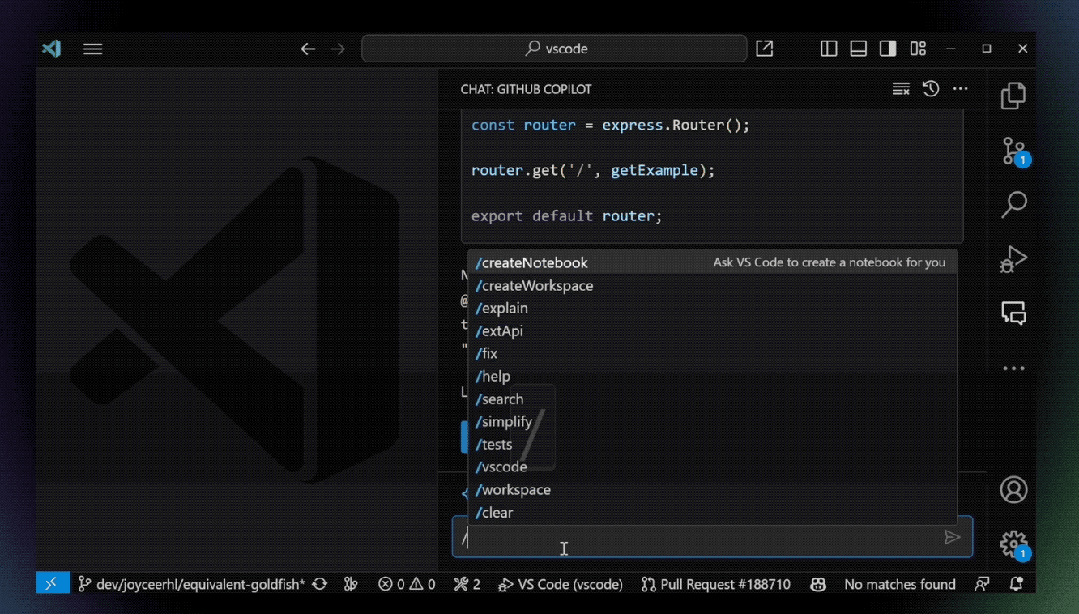Open Search view magnifier in activity bar

point(1014,204)
